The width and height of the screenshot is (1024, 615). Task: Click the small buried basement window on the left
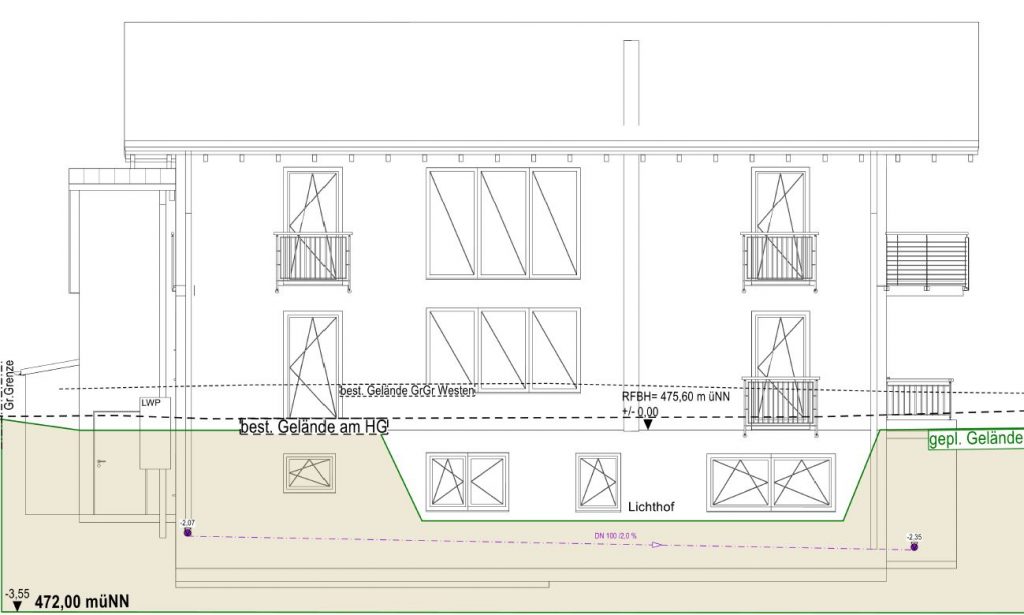[x=310, y=473]
